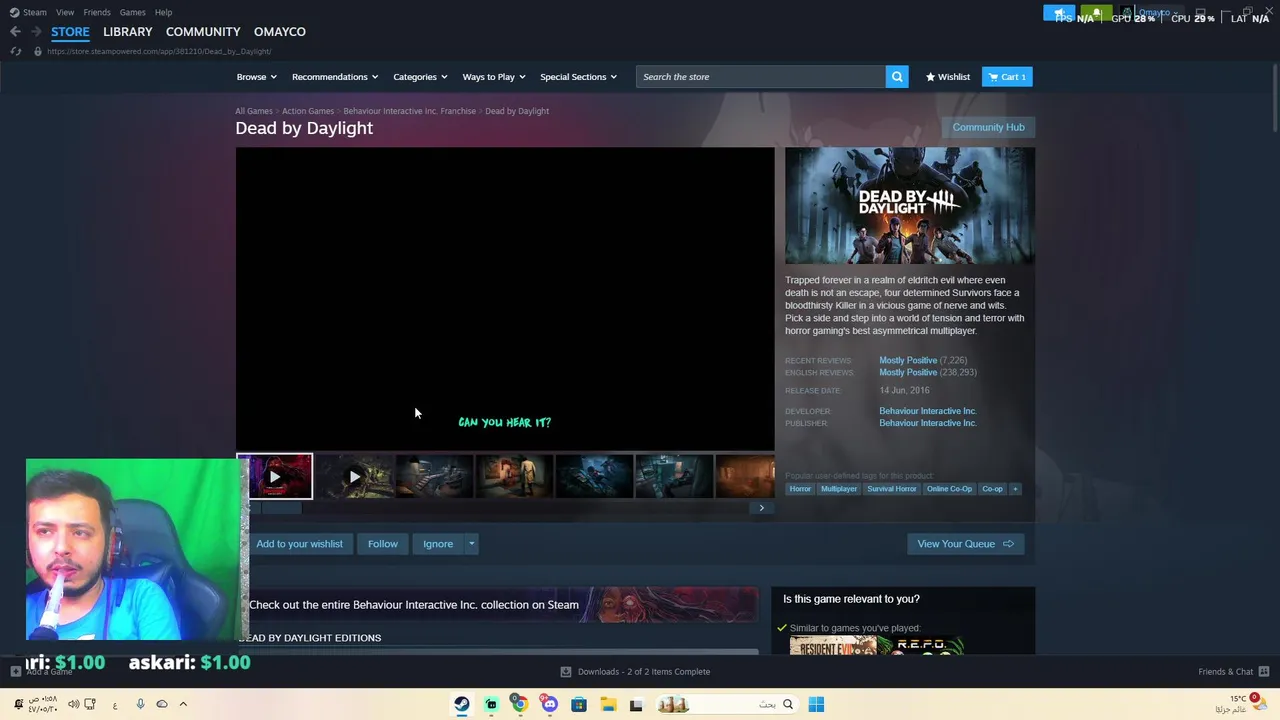Expand the Categories dropdown
The height and width of the screenshot is (720, 1280).
(420, 77)
